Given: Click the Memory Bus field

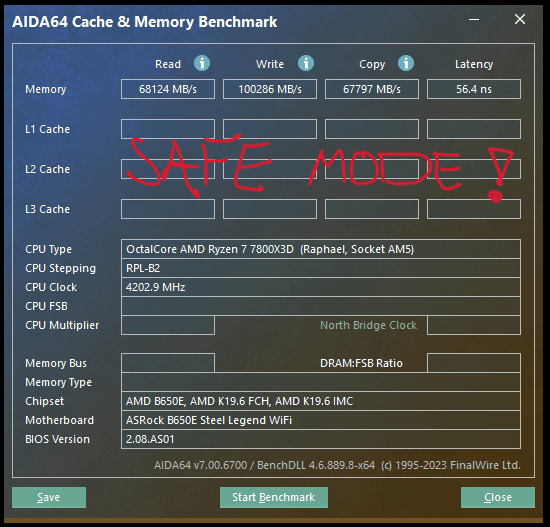Looking at the screenshot, I should (168, 363).
